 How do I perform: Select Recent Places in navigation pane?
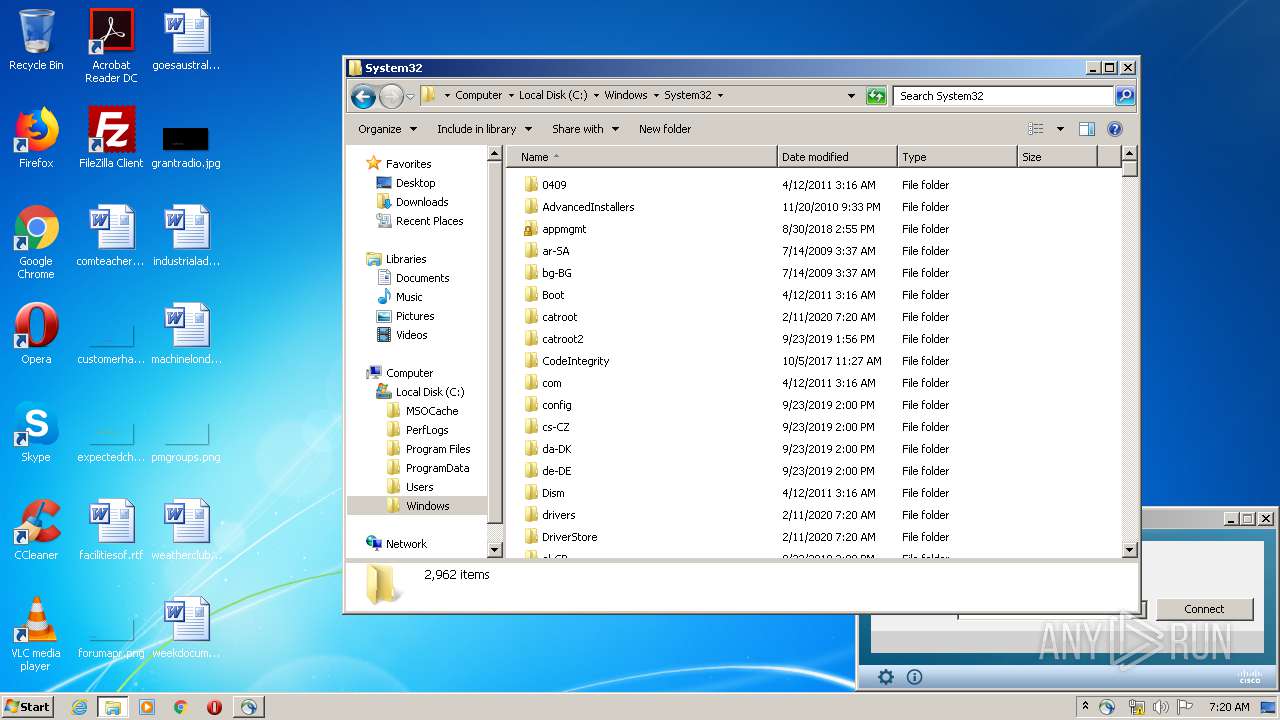429,221
